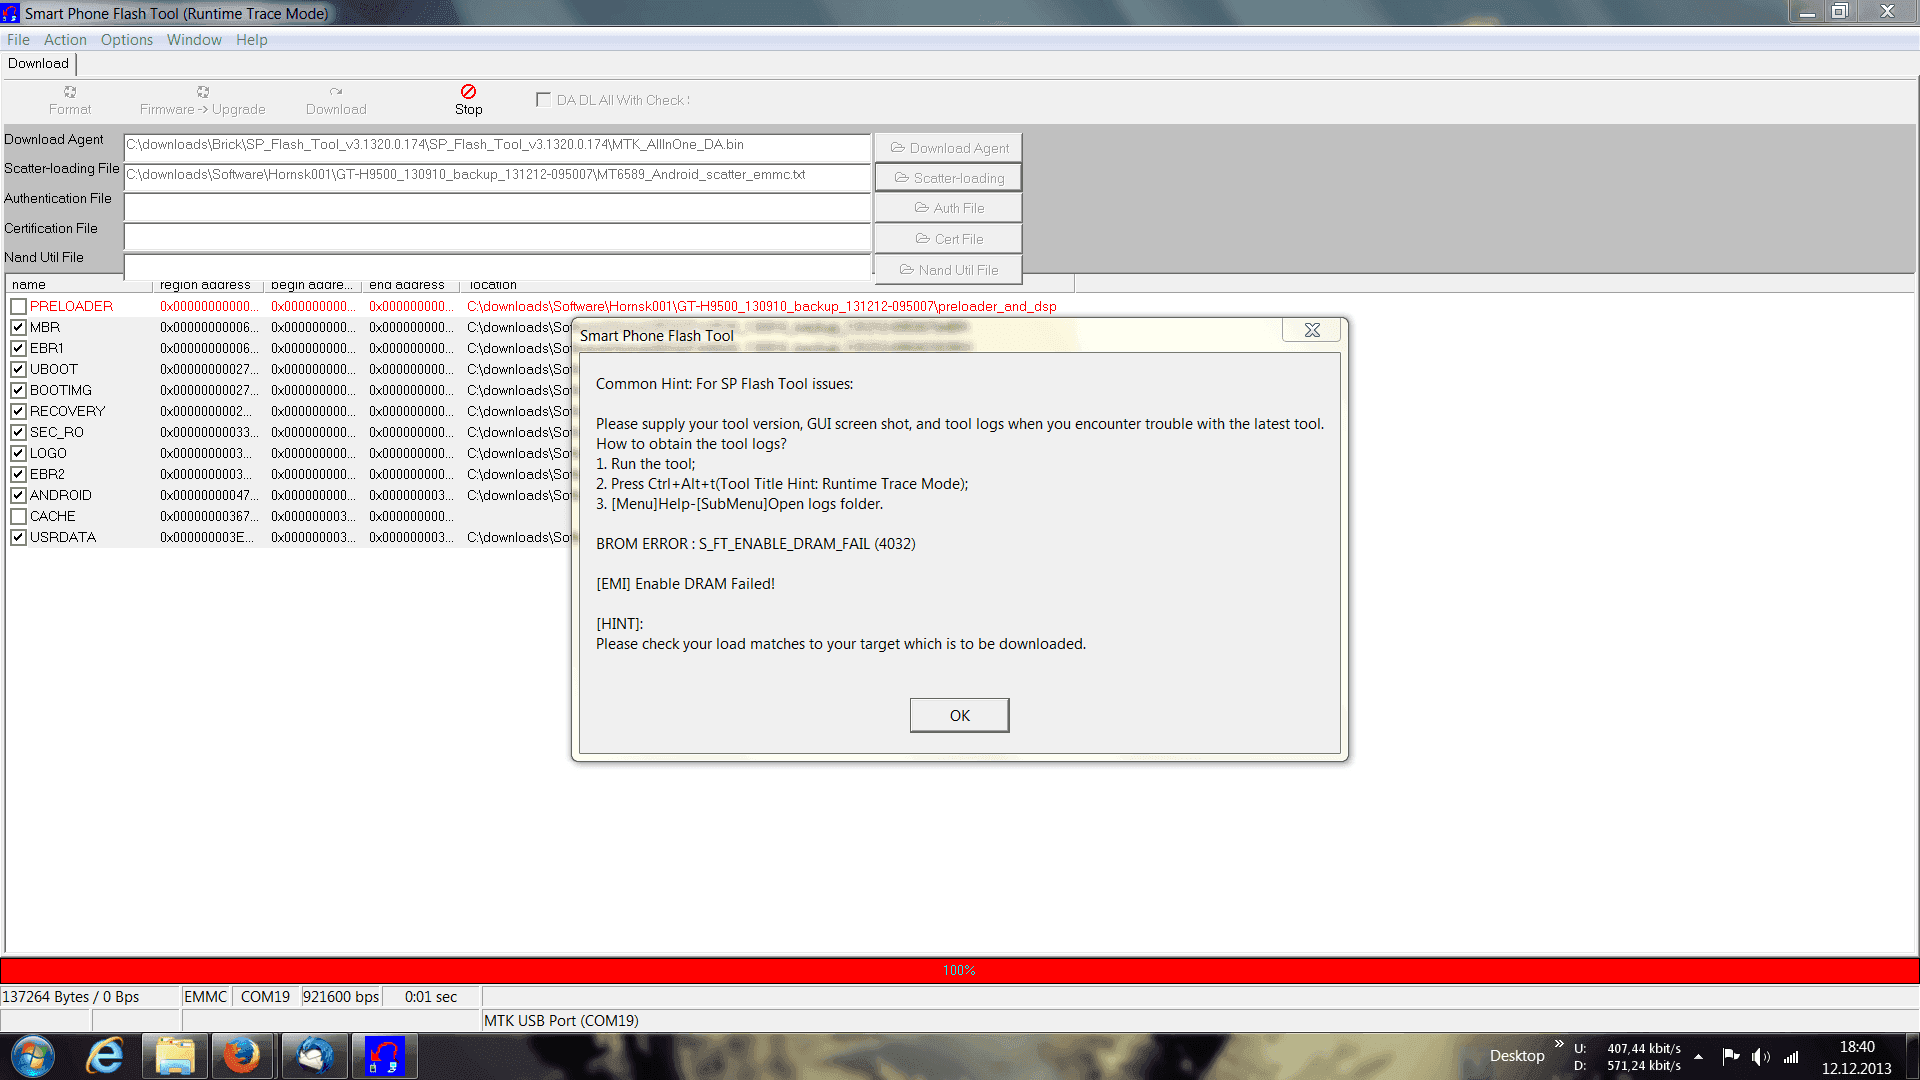1920x1080 pixels.
Task: Click the name column header
Action: click(x=79, y=285)
